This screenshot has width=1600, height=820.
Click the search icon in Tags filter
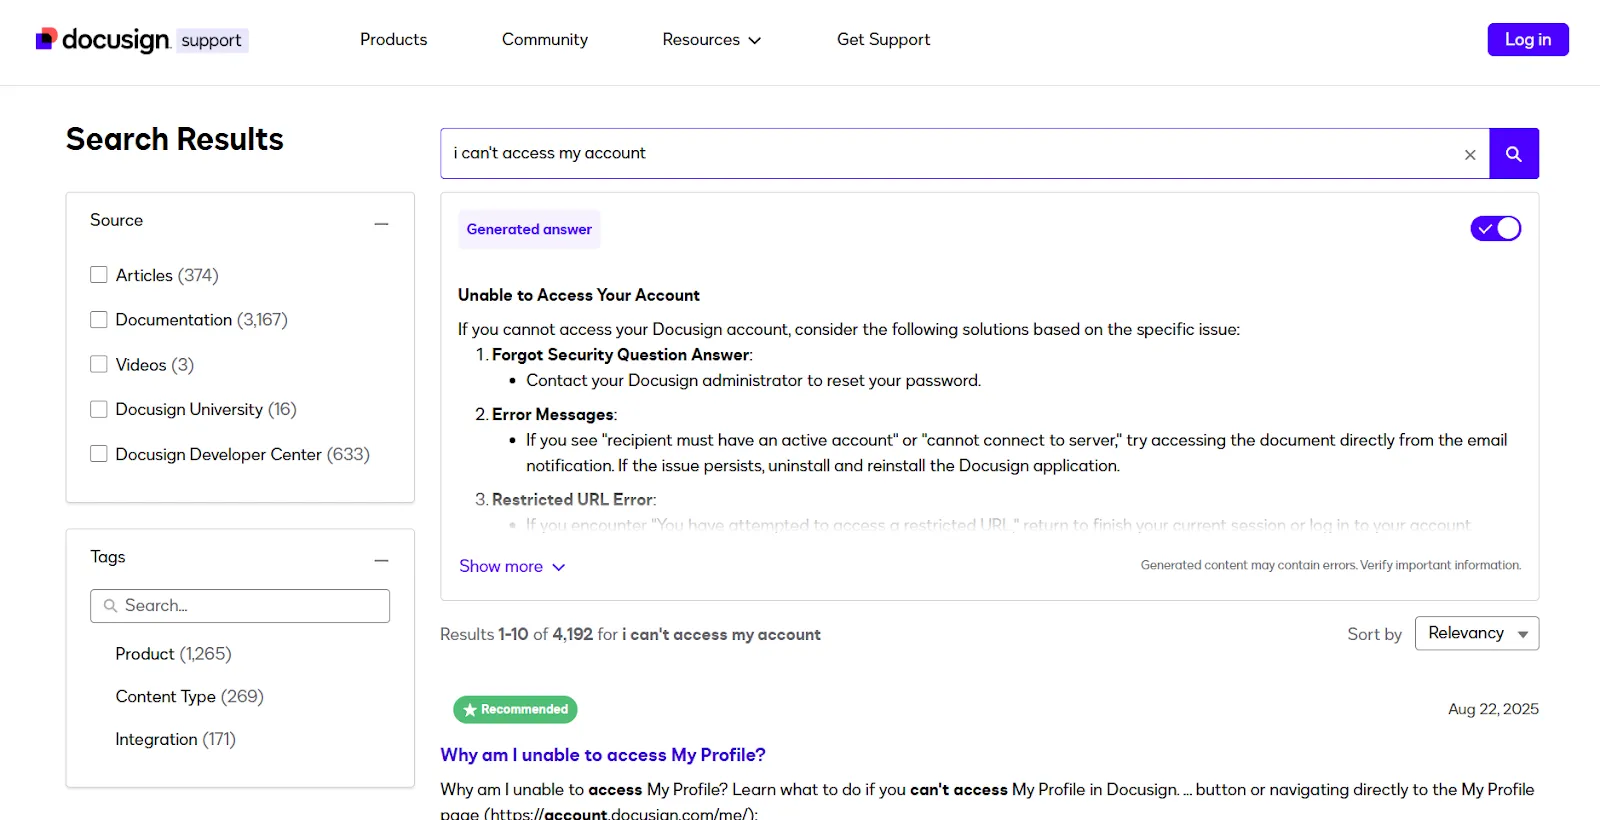111,606
